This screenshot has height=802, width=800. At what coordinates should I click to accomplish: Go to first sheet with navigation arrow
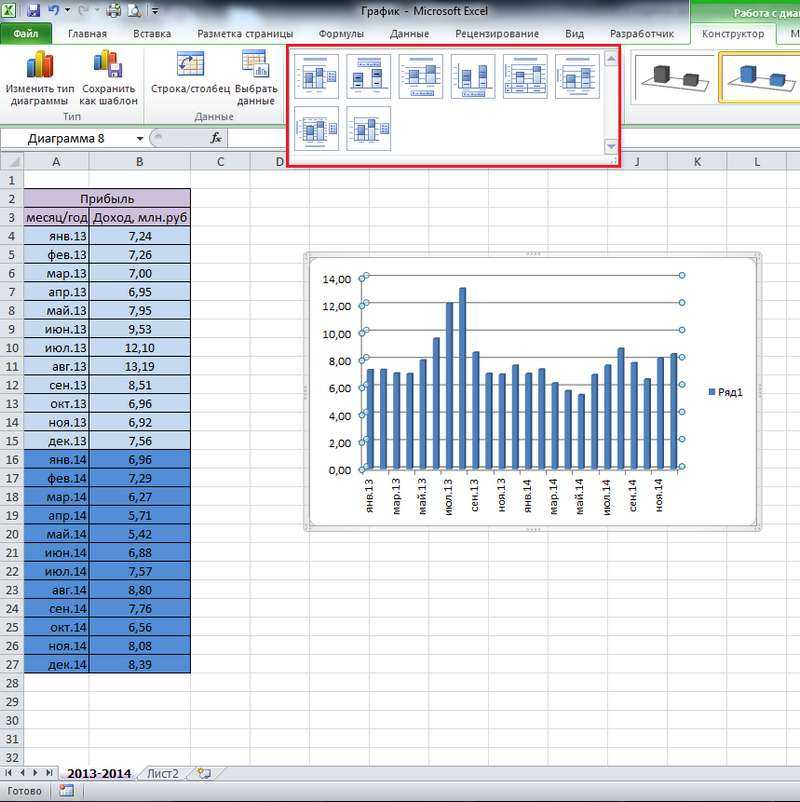8,773
